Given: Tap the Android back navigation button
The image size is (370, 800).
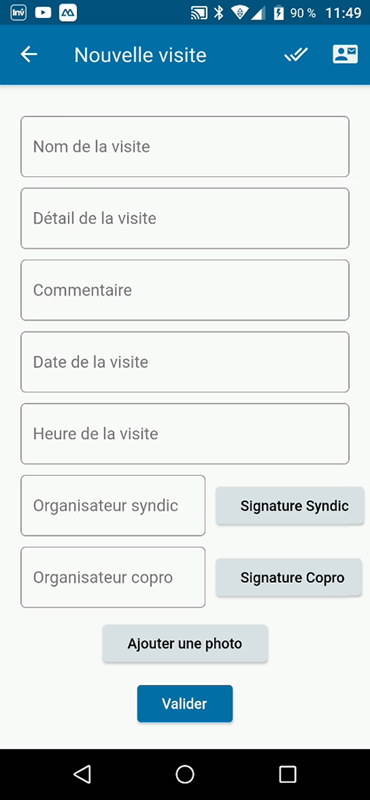Looking at the screenshot, I should coord(82,774).
